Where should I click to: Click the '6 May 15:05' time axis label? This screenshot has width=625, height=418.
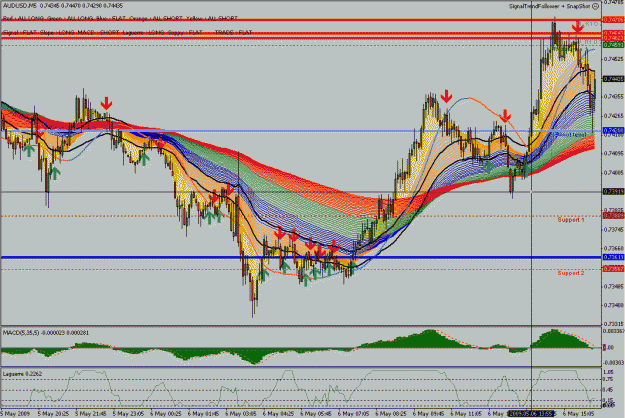[578, 414]
